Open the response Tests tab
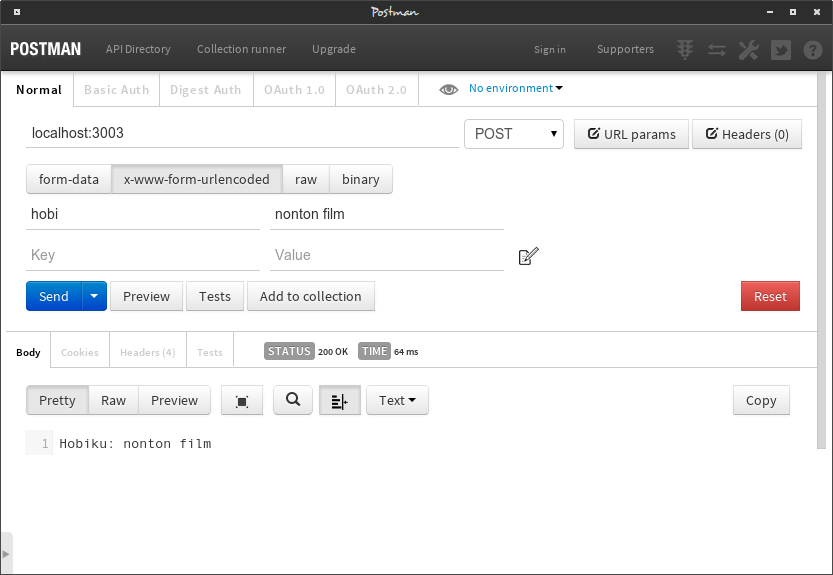This screenshot has width=833, height=575. tap(210, 352)
